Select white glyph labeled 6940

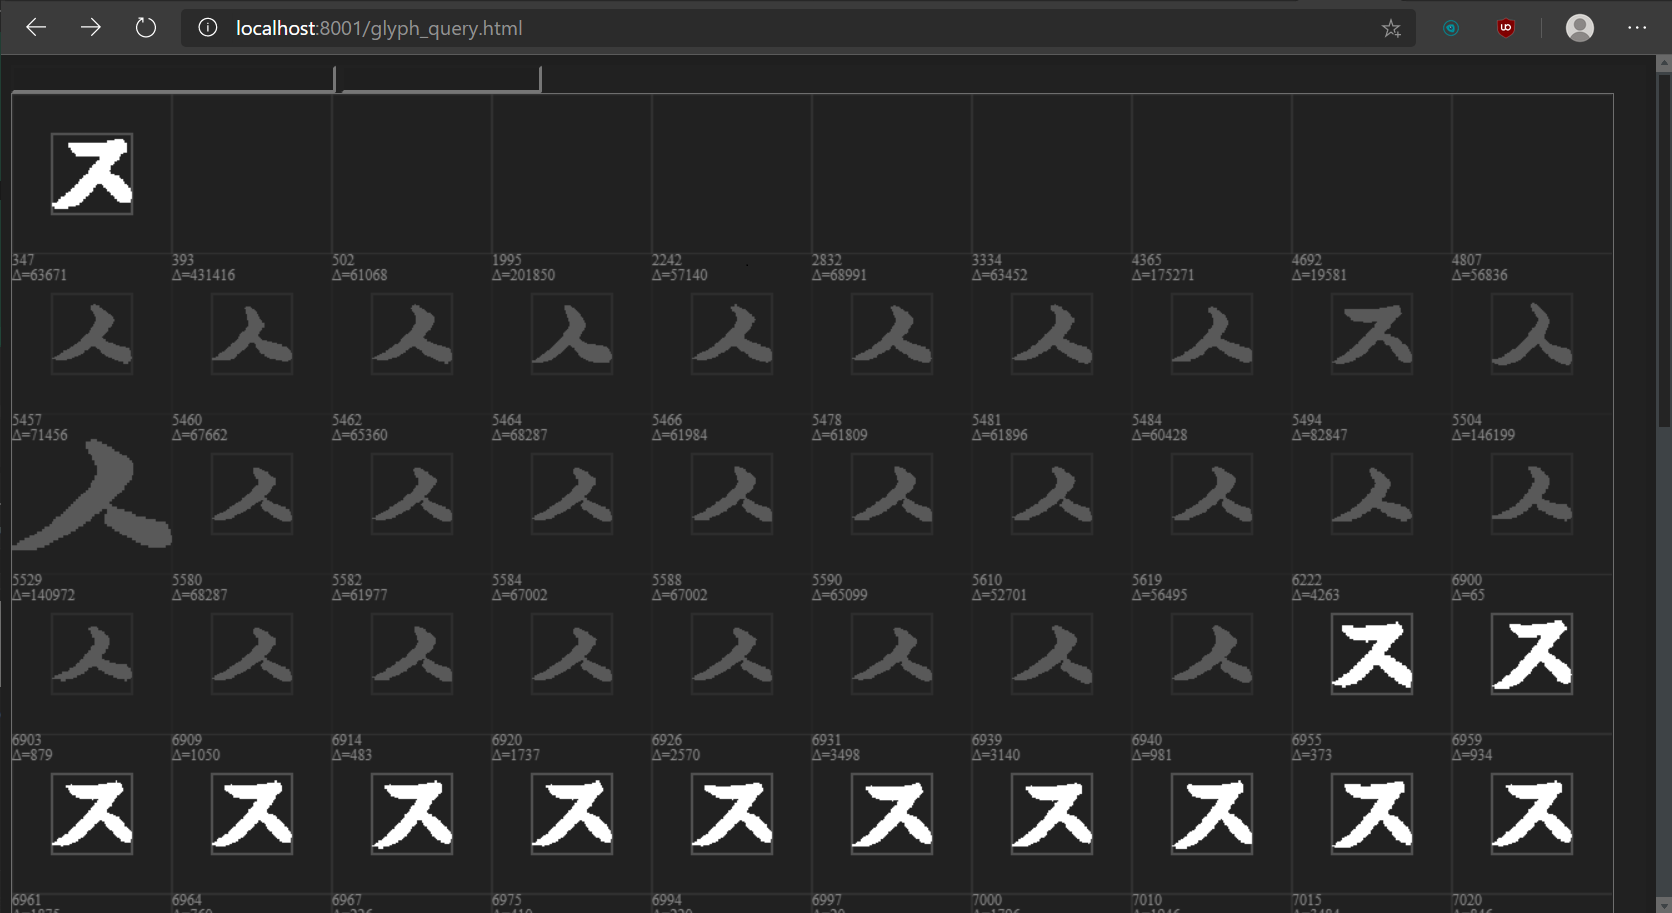click(x=1212, y=814)
